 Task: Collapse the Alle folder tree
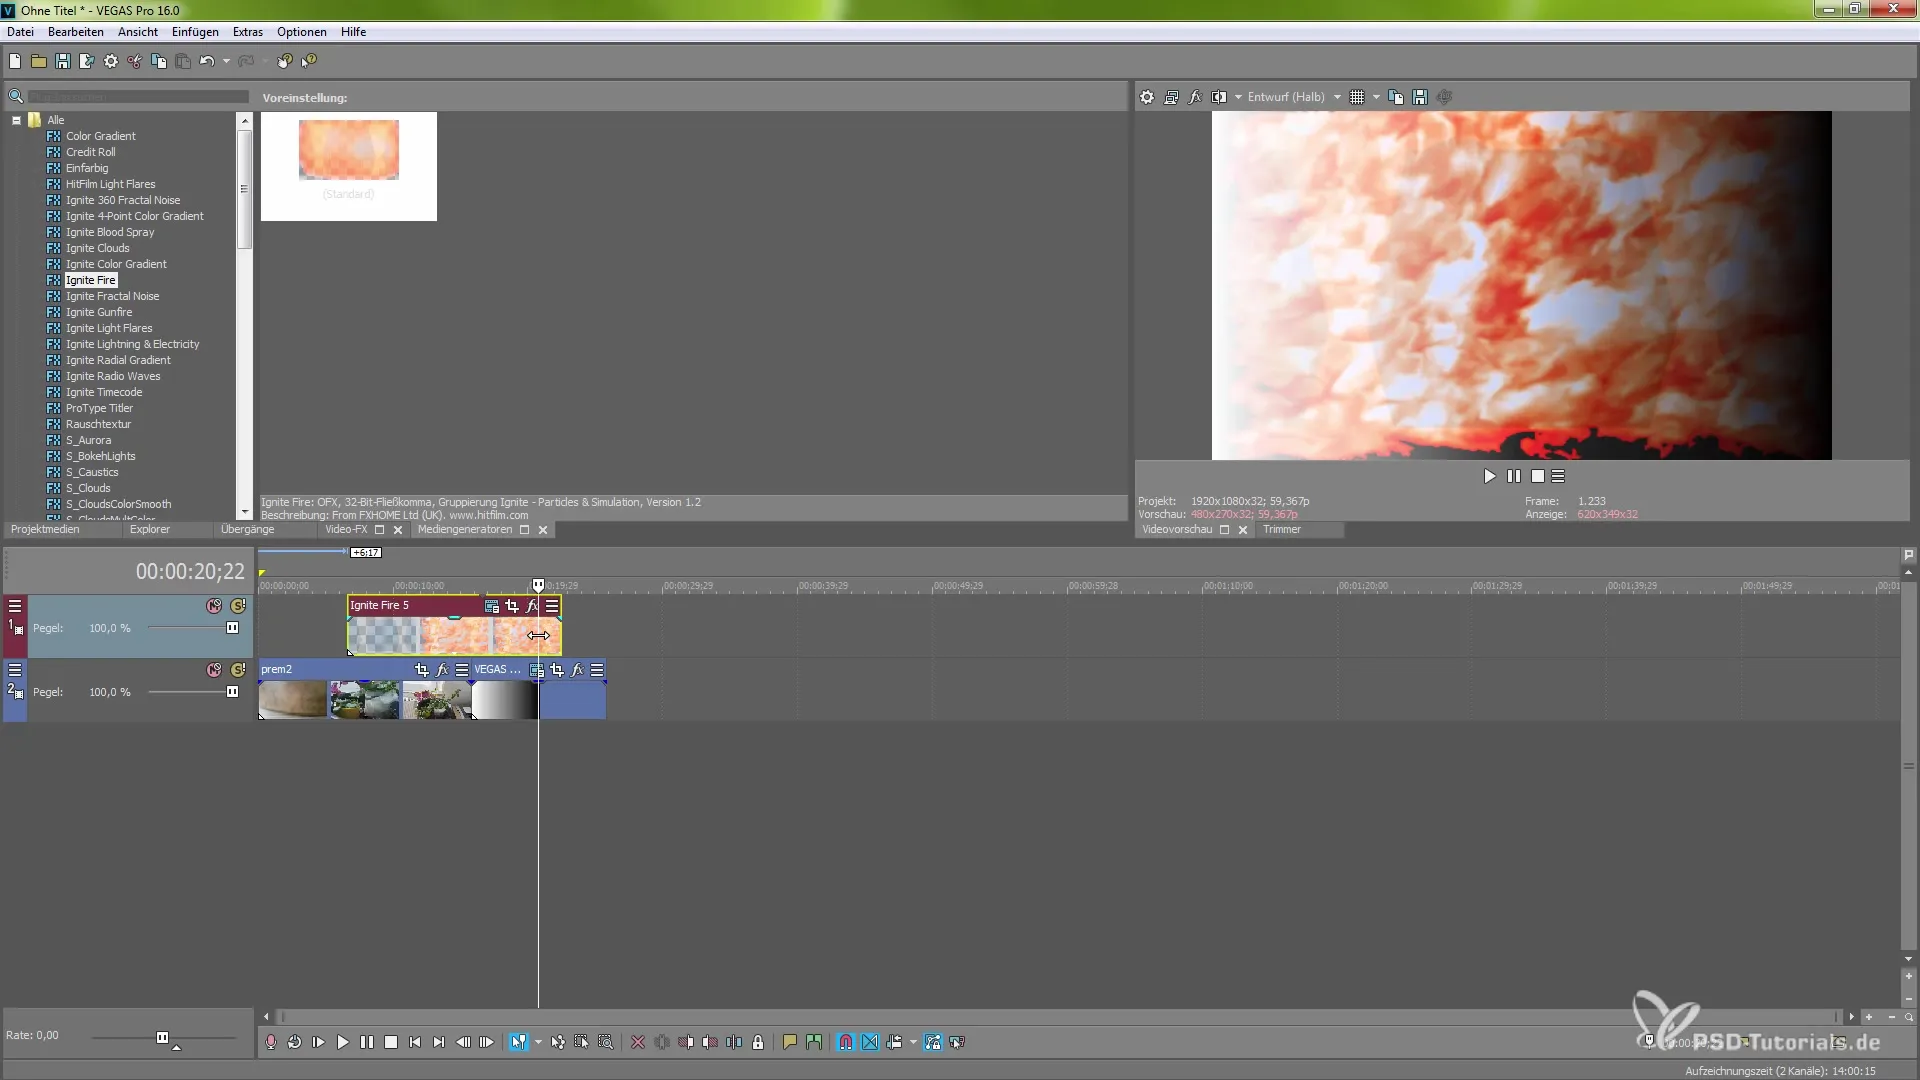[x=16, y=120]
